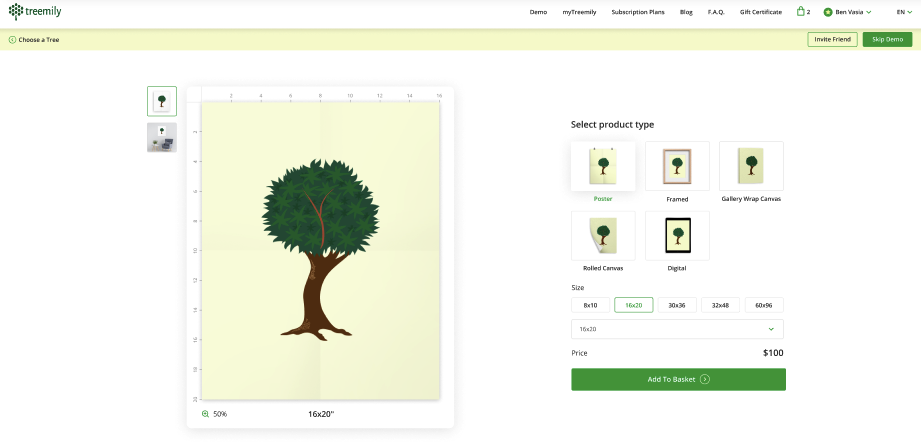Screen dimensions: 921x445
Task: Click the Invite Friend button
Action: click(832, 39)
